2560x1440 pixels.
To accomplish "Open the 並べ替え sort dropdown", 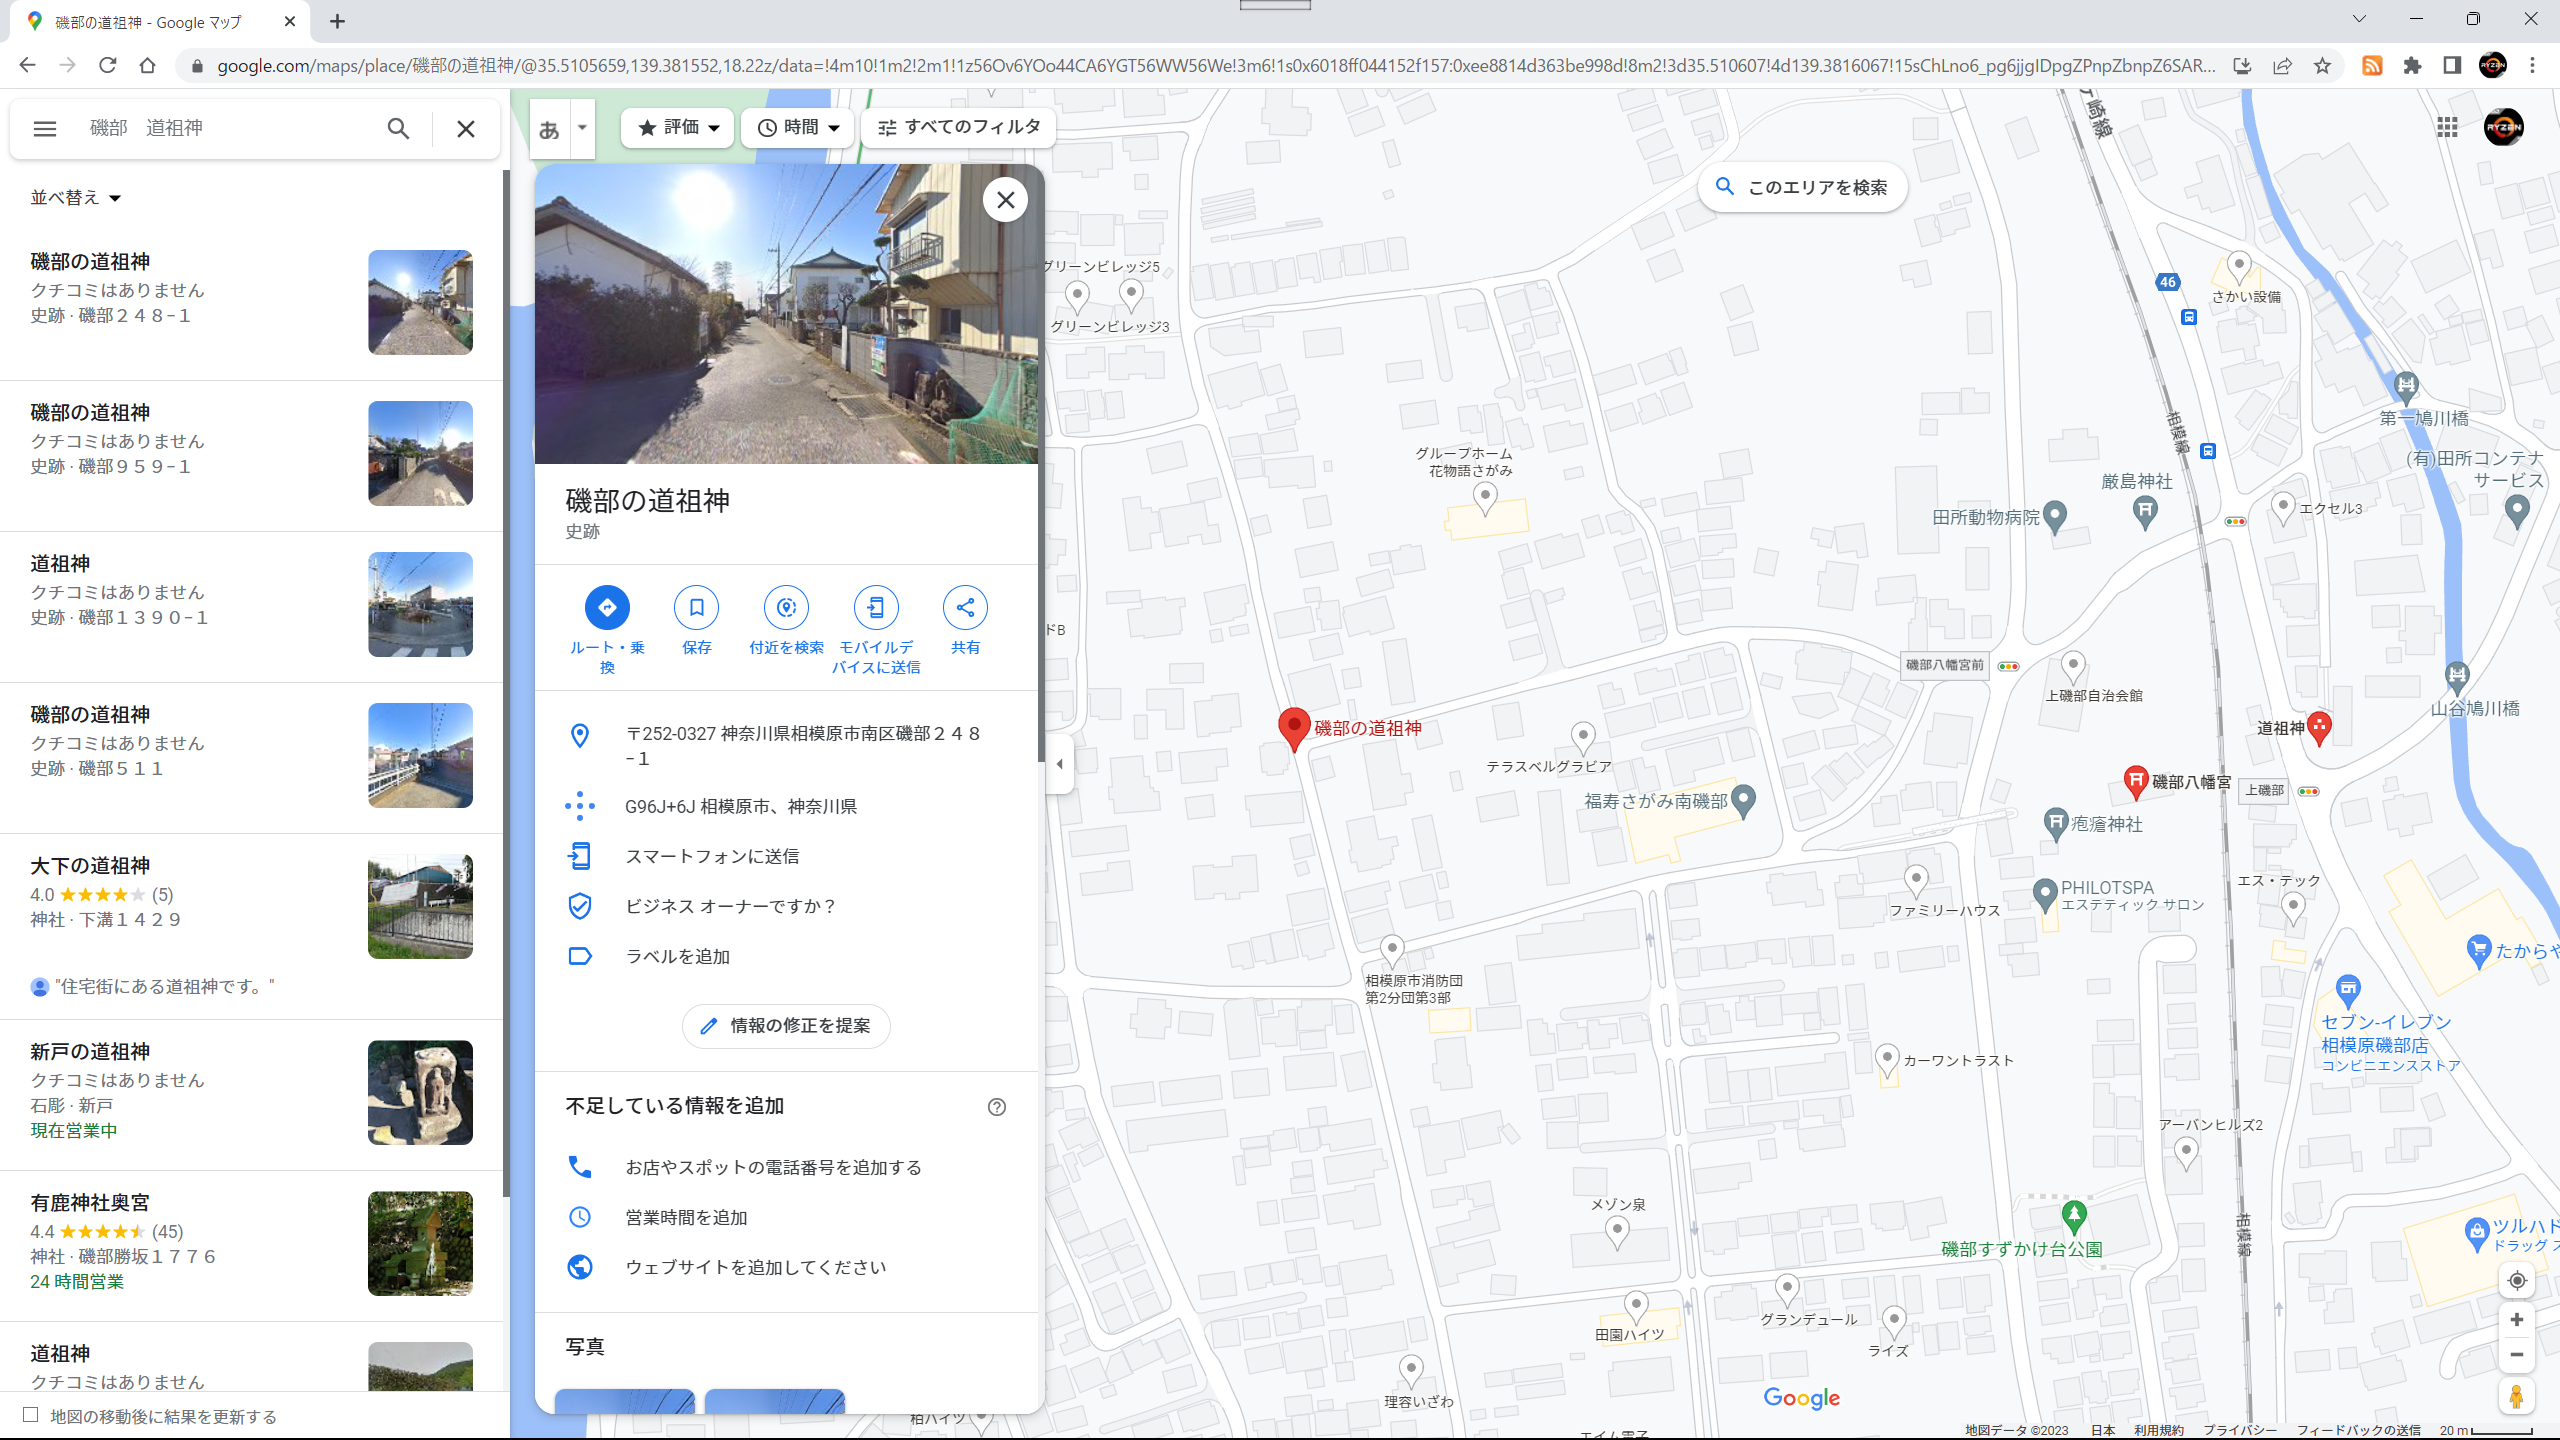I will tap(75, 198).
